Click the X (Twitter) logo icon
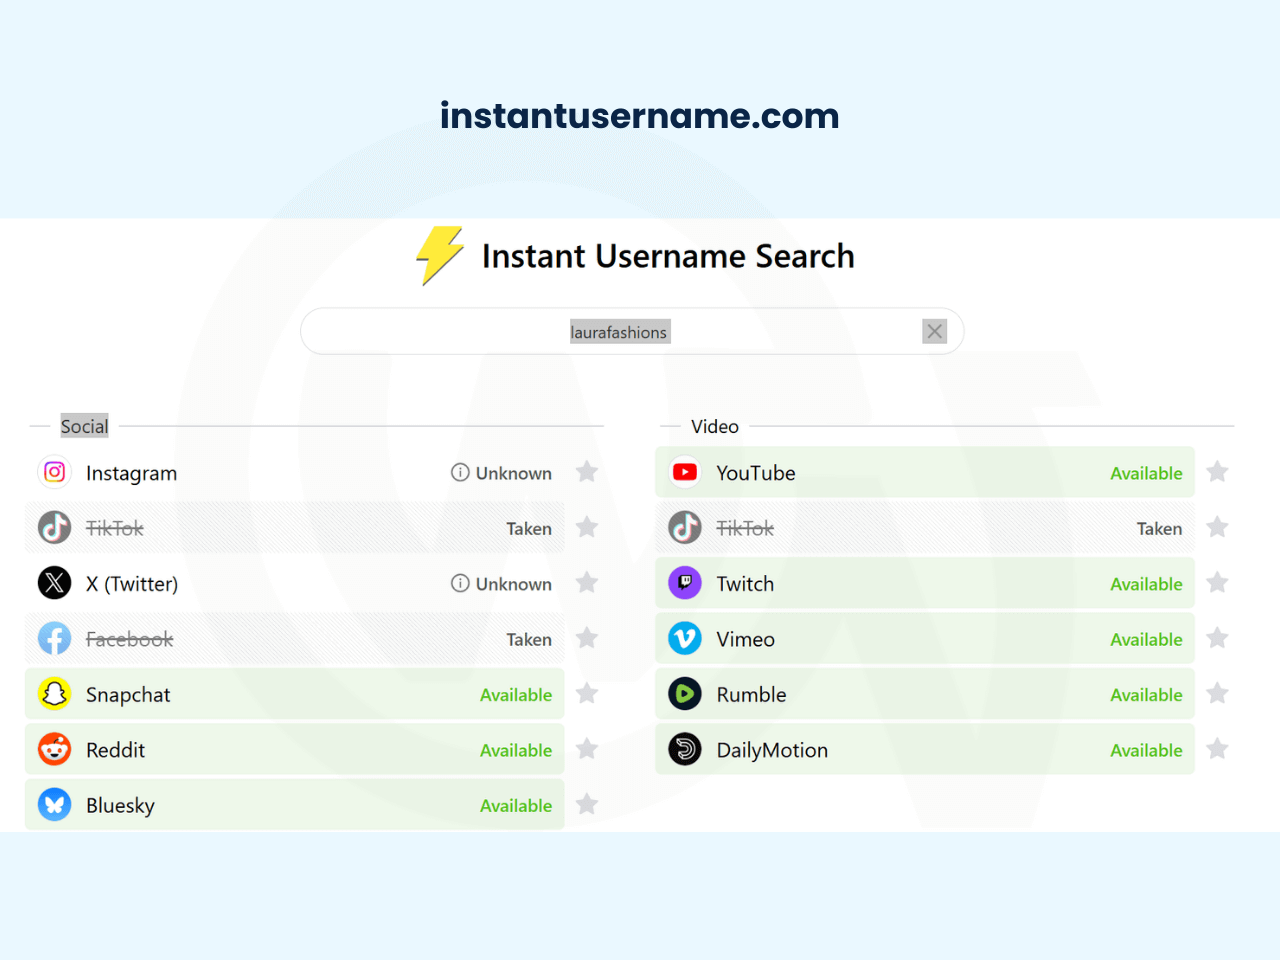Image resolution: width=1280 pixels, height=960 pixels. click(x=55, y=583)
